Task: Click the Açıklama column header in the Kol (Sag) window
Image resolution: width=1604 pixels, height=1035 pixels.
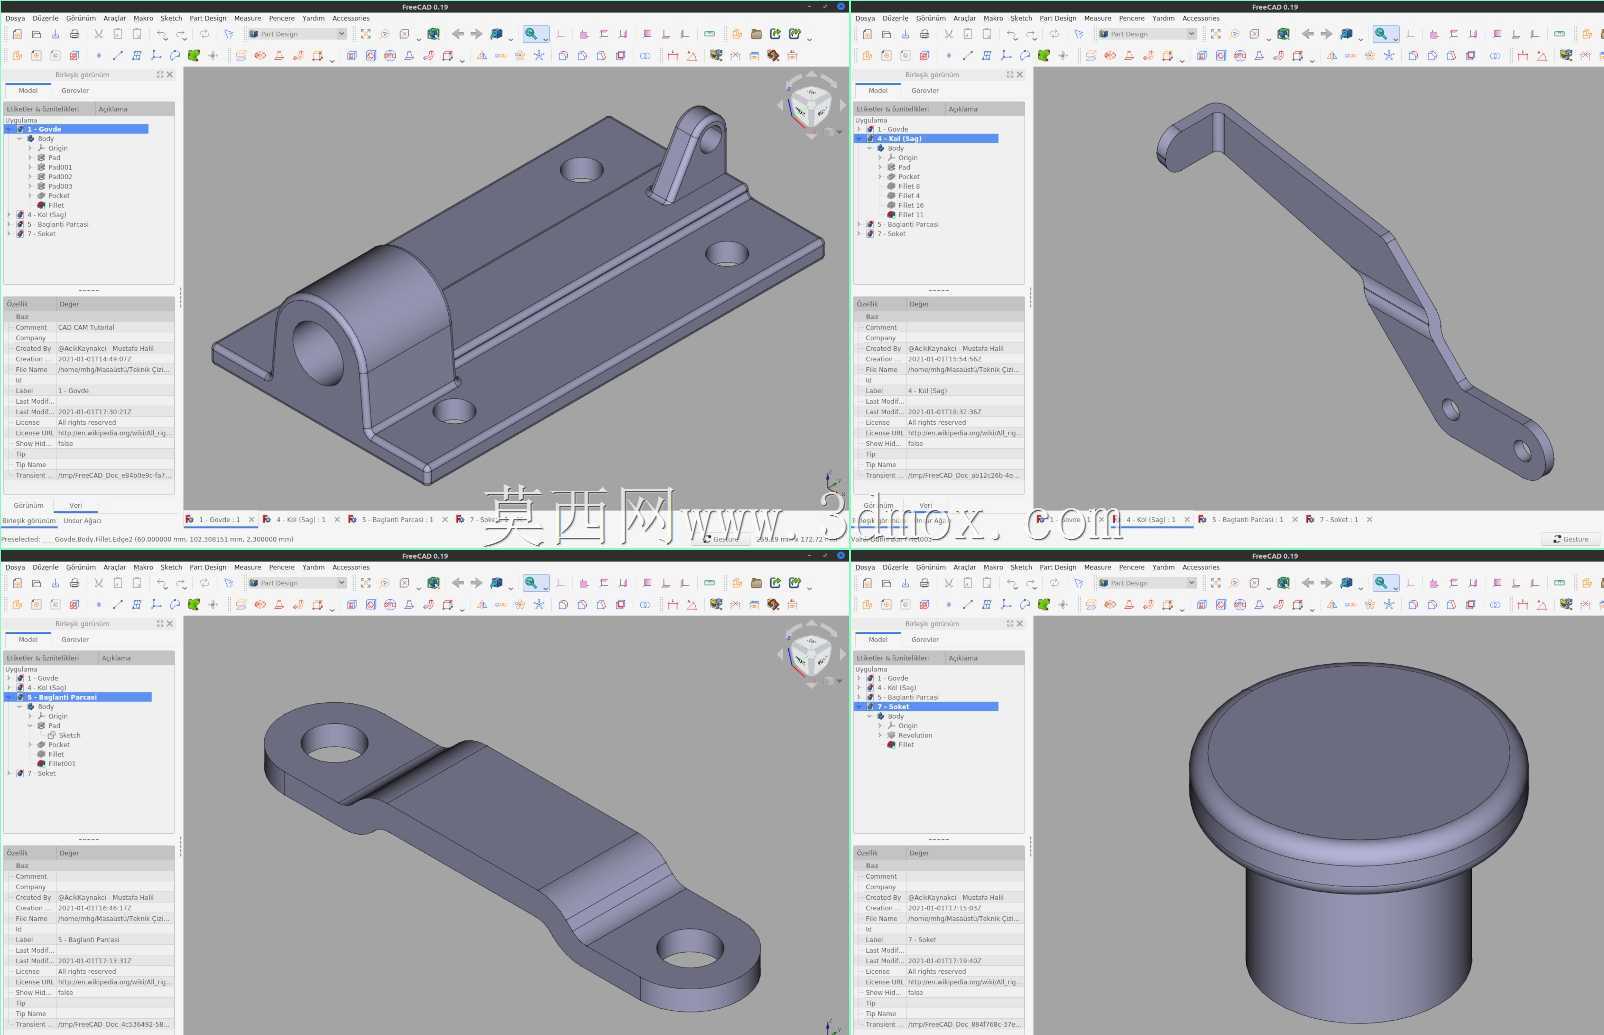Action: (963, 108)
